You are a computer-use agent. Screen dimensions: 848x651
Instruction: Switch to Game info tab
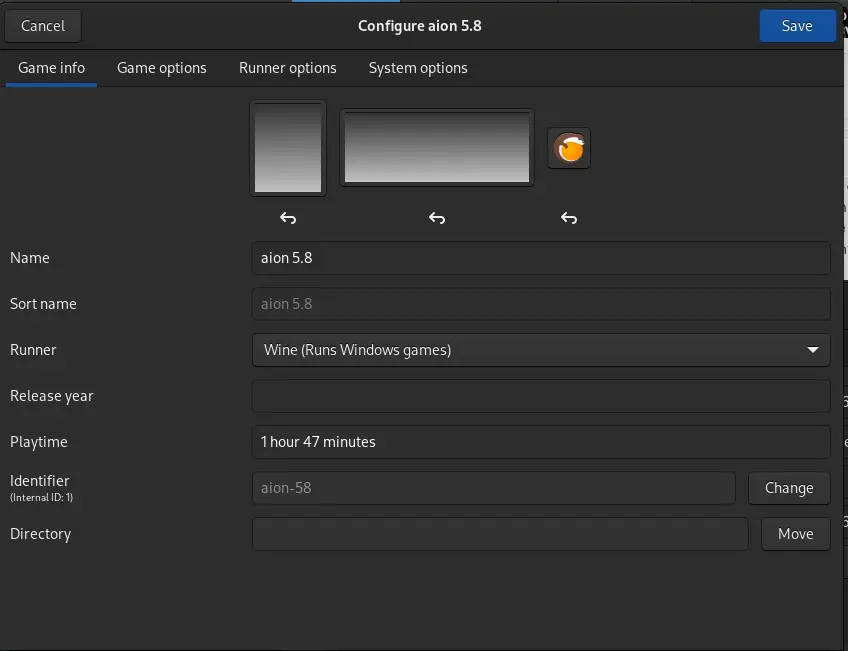[x=51, y=68]
